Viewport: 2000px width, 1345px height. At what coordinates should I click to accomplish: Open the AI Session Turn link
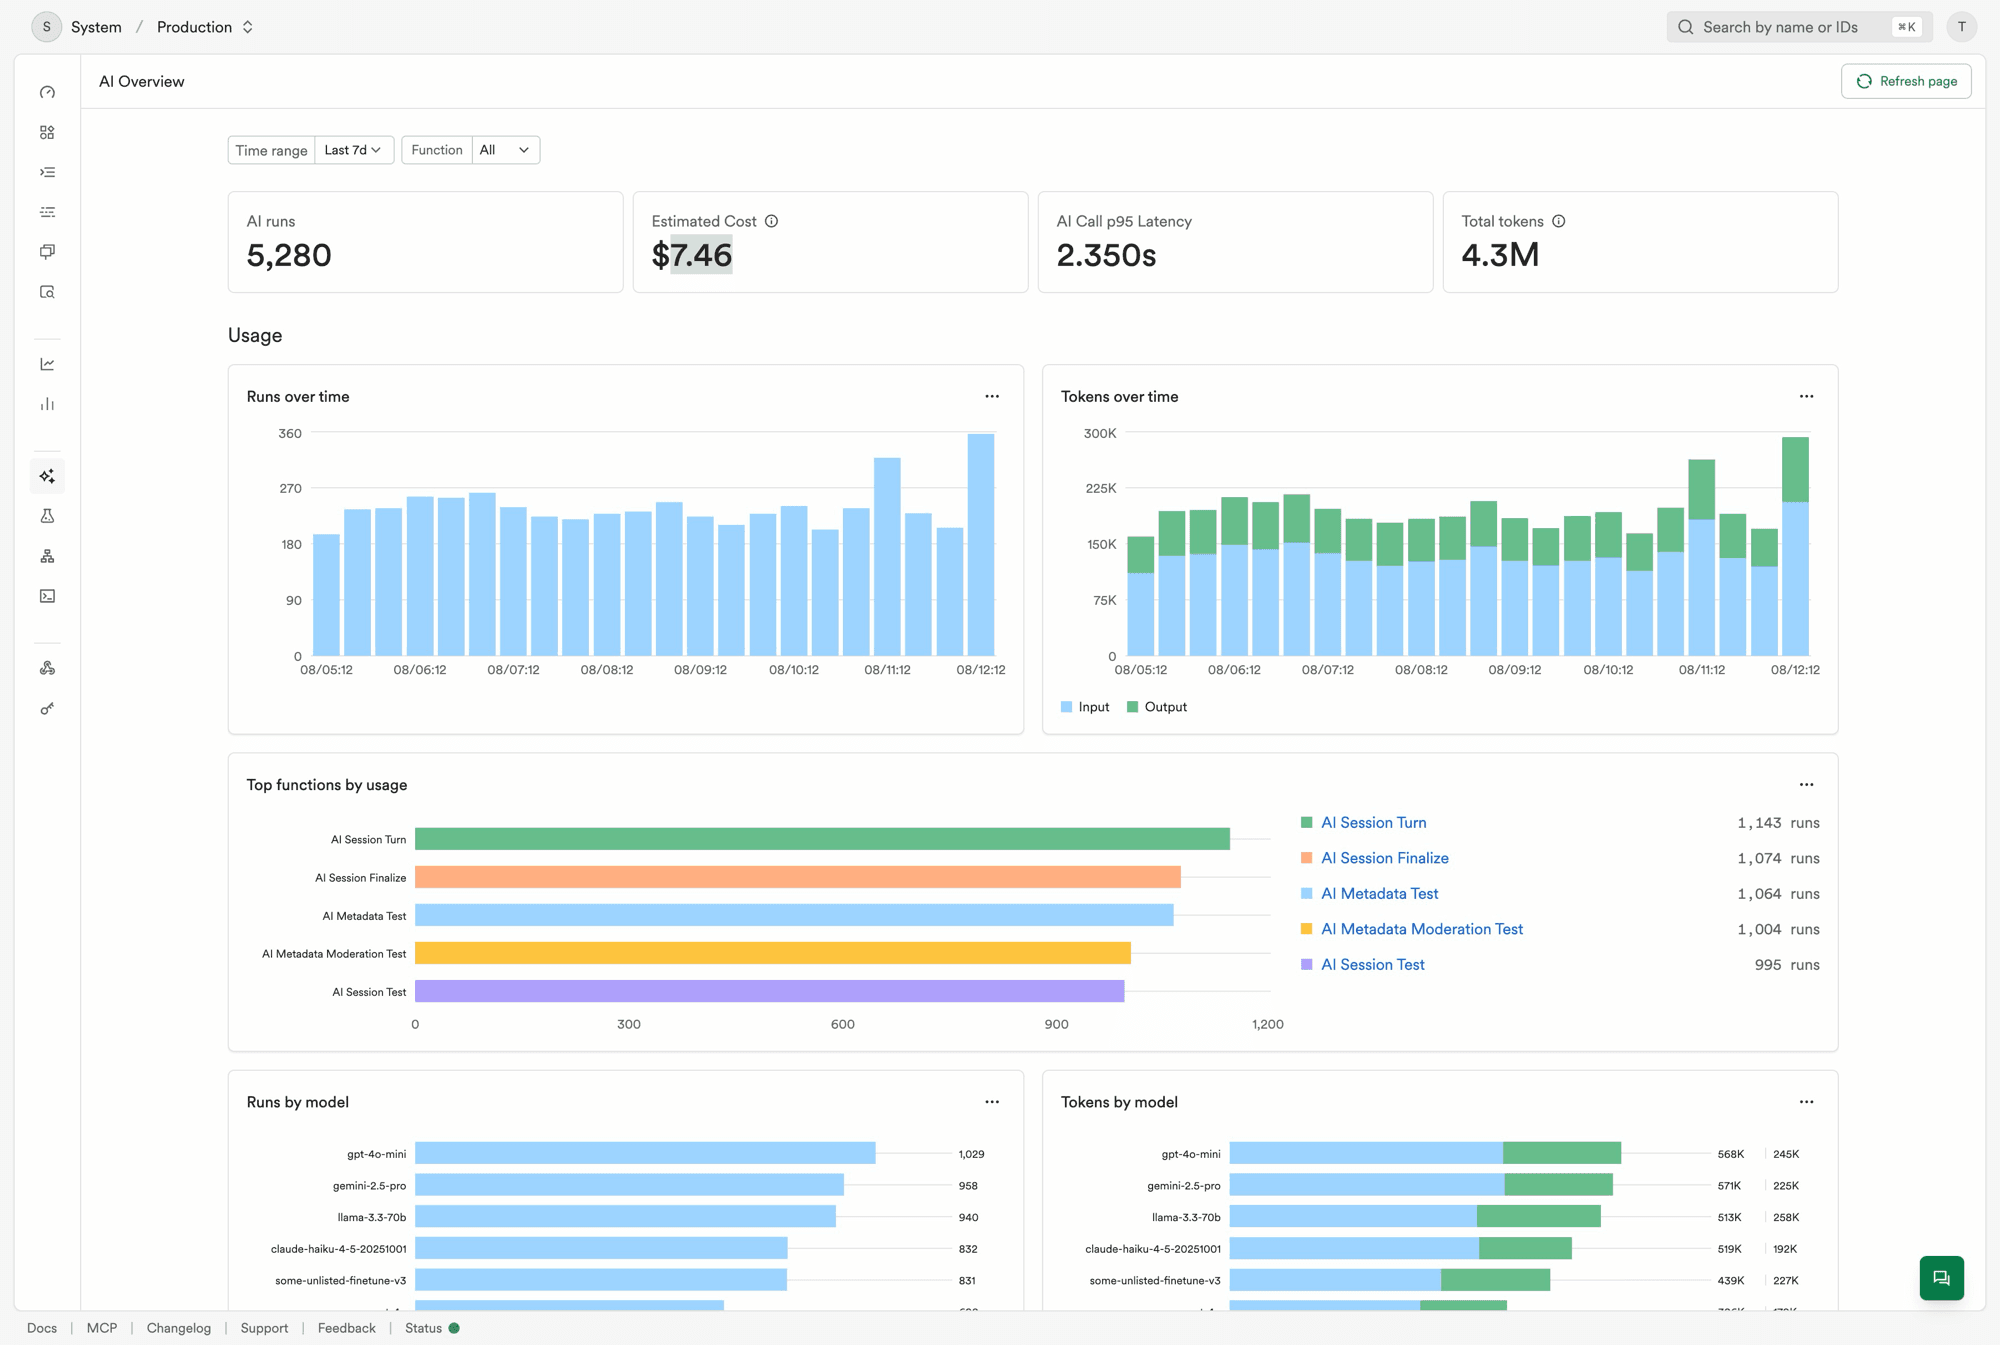click(1373, 822)
